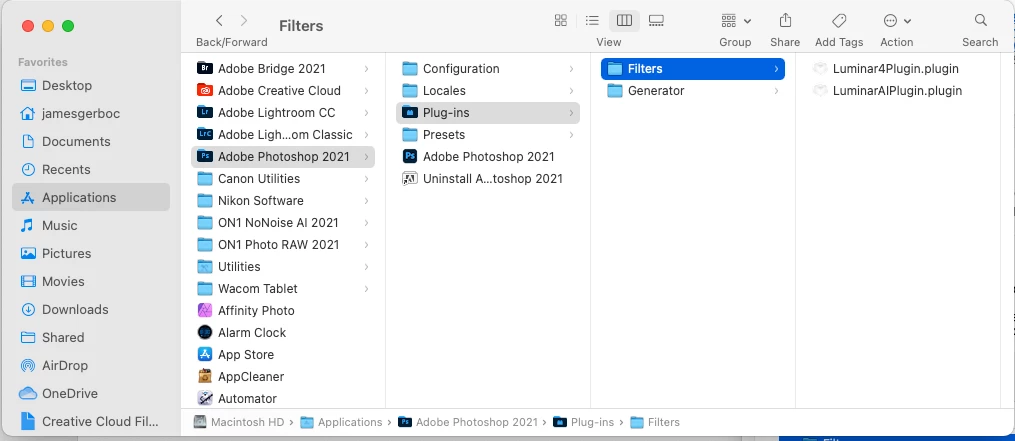Click Applications in the path bar
The height and width of the screenshot is (441, 1015).
(342, 422)
